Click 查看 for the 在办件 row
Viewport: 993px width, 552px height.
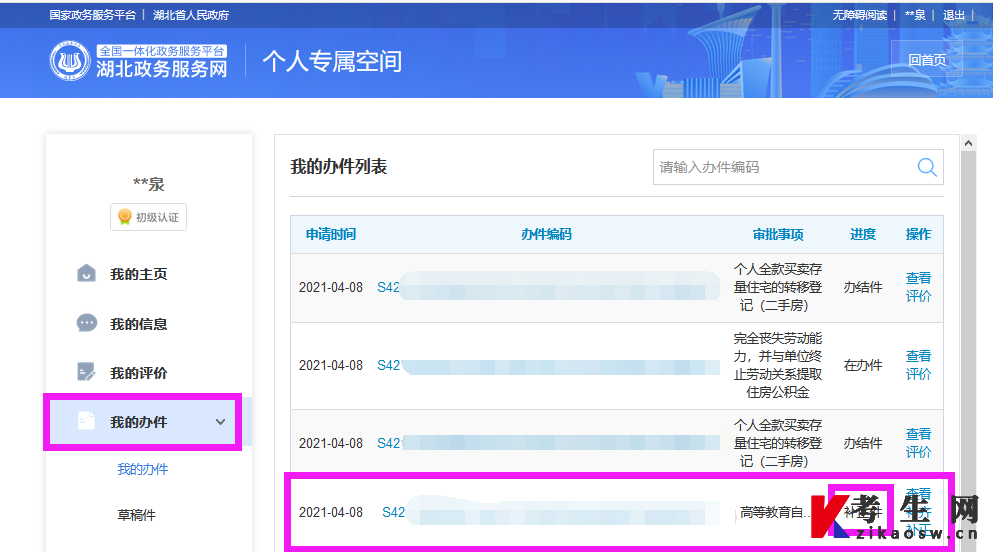pos(918,356)
